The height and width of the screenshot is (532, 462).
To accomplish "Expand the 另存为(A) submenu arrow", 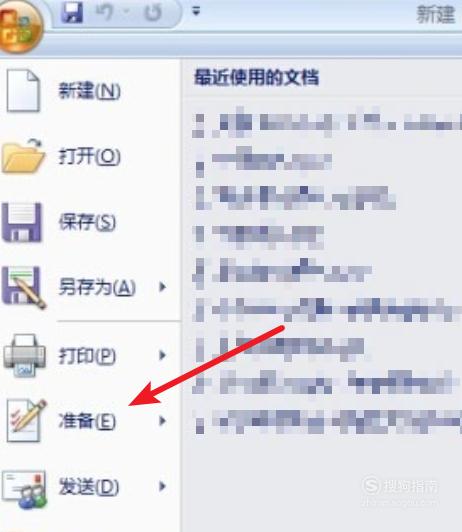I will [162, 287].
